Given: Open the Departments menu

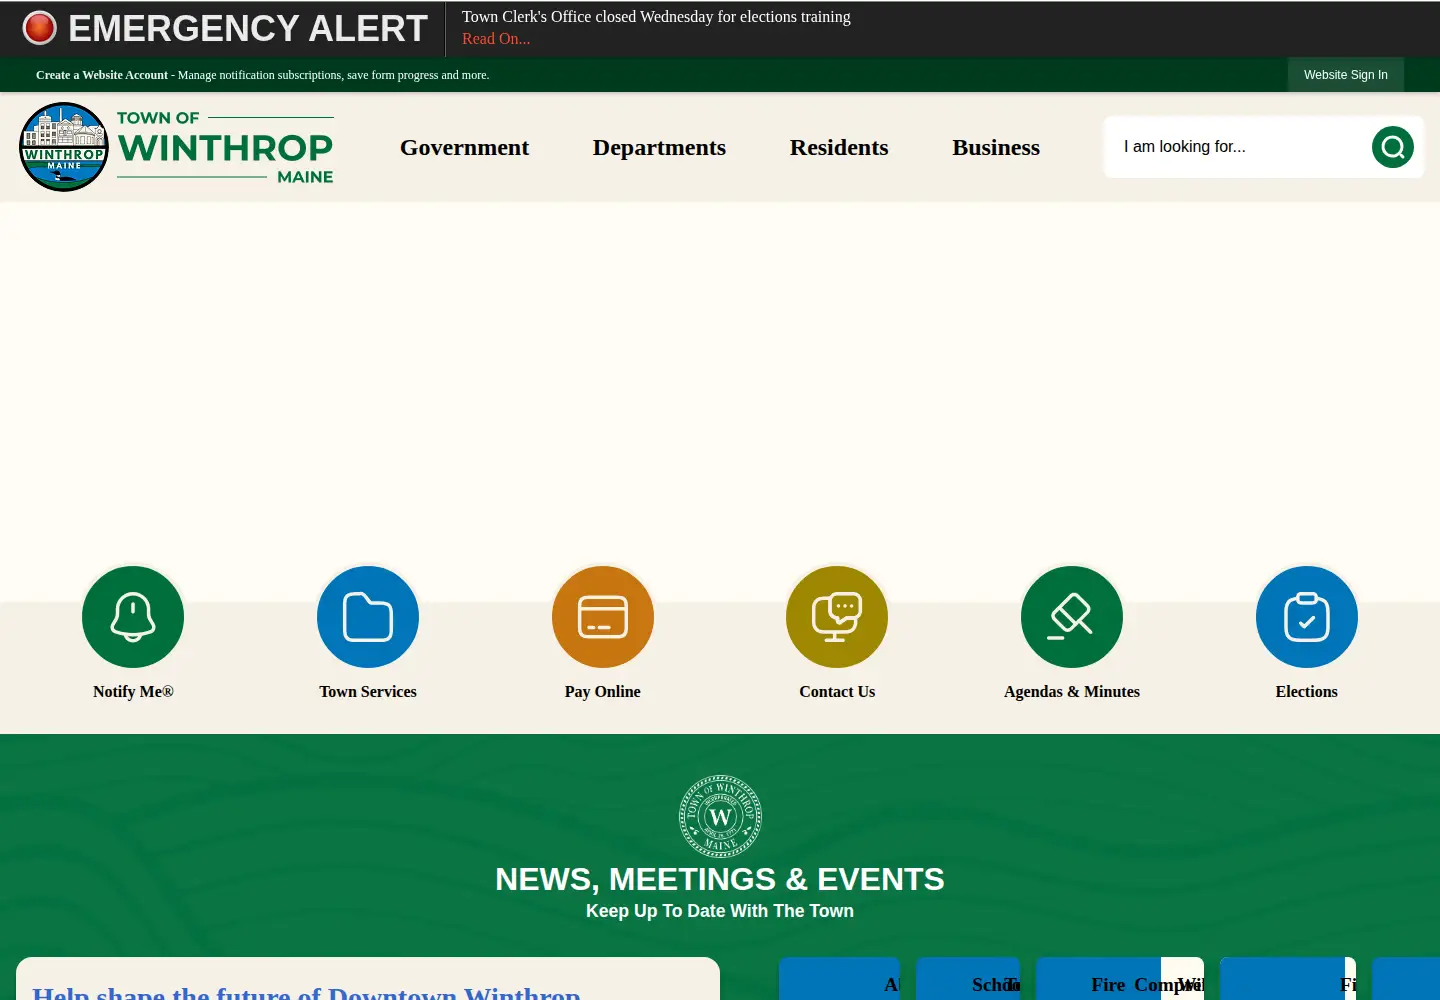Looking at the screenshot, I should point(659,148).
